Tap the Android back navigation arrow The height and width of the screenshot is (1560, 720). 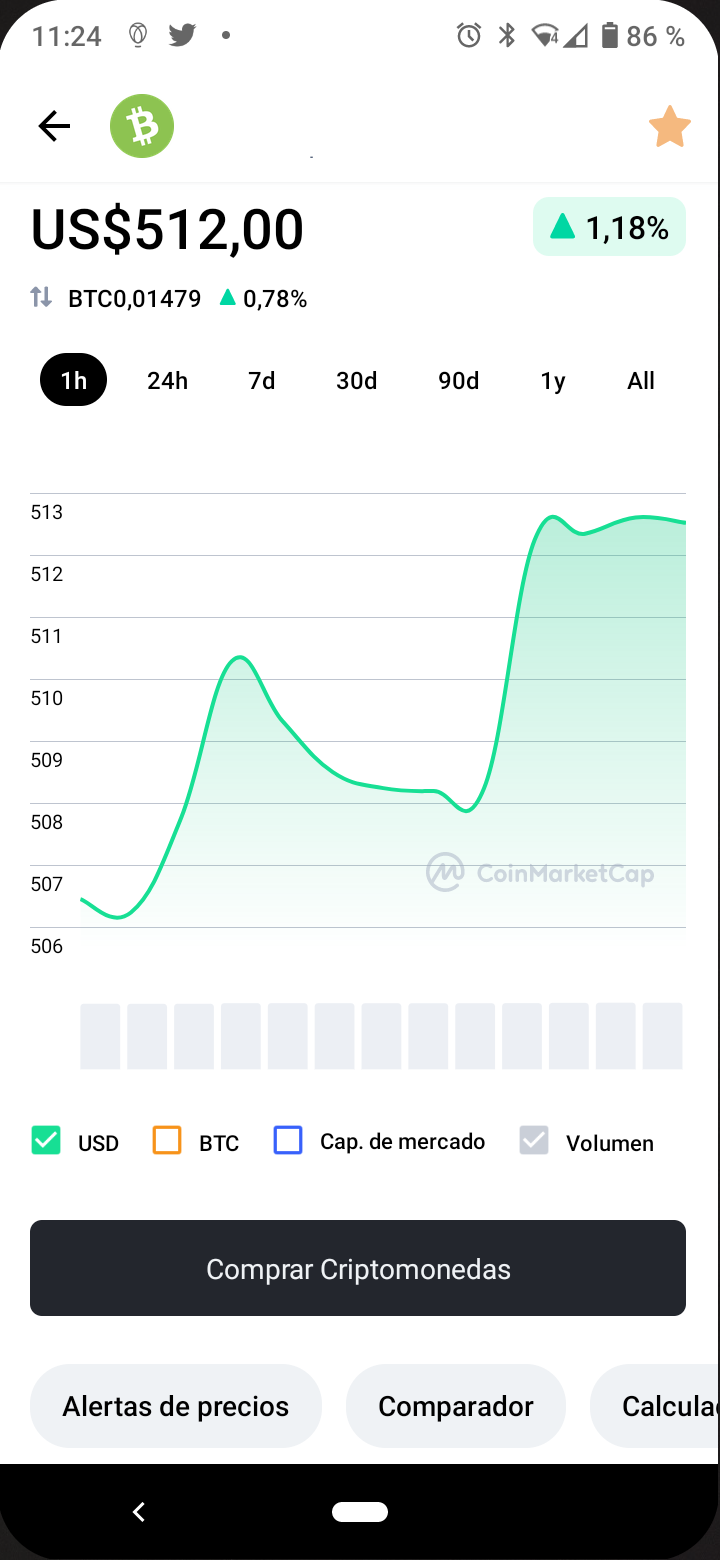[139, 1512]
